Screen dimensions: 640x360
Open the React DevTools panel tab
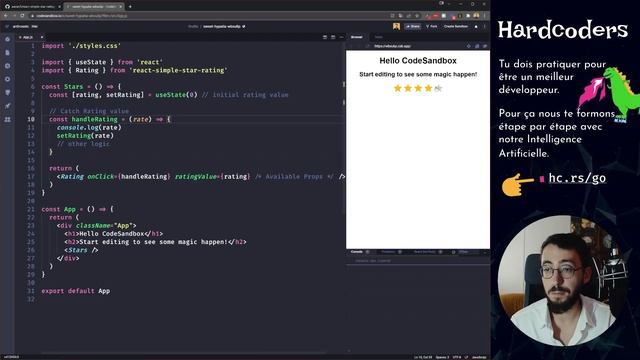coord(424,252)
